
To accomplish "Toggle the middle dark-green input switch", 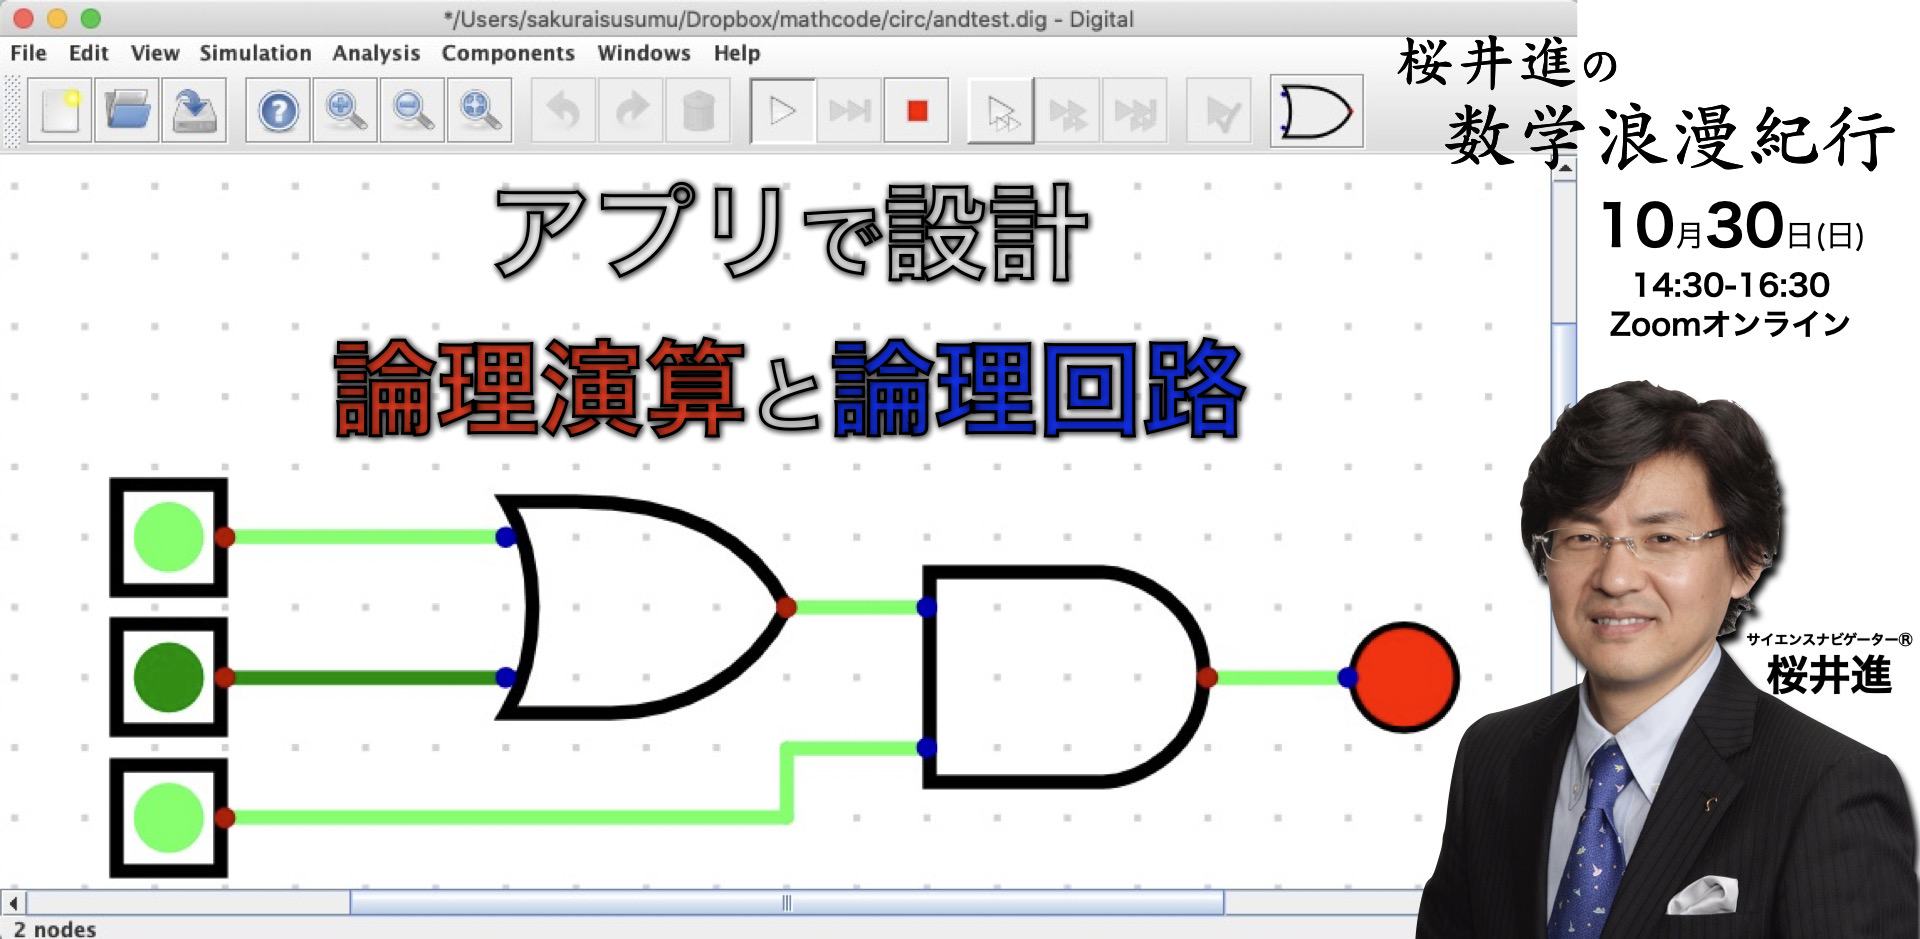I will 168,677.
